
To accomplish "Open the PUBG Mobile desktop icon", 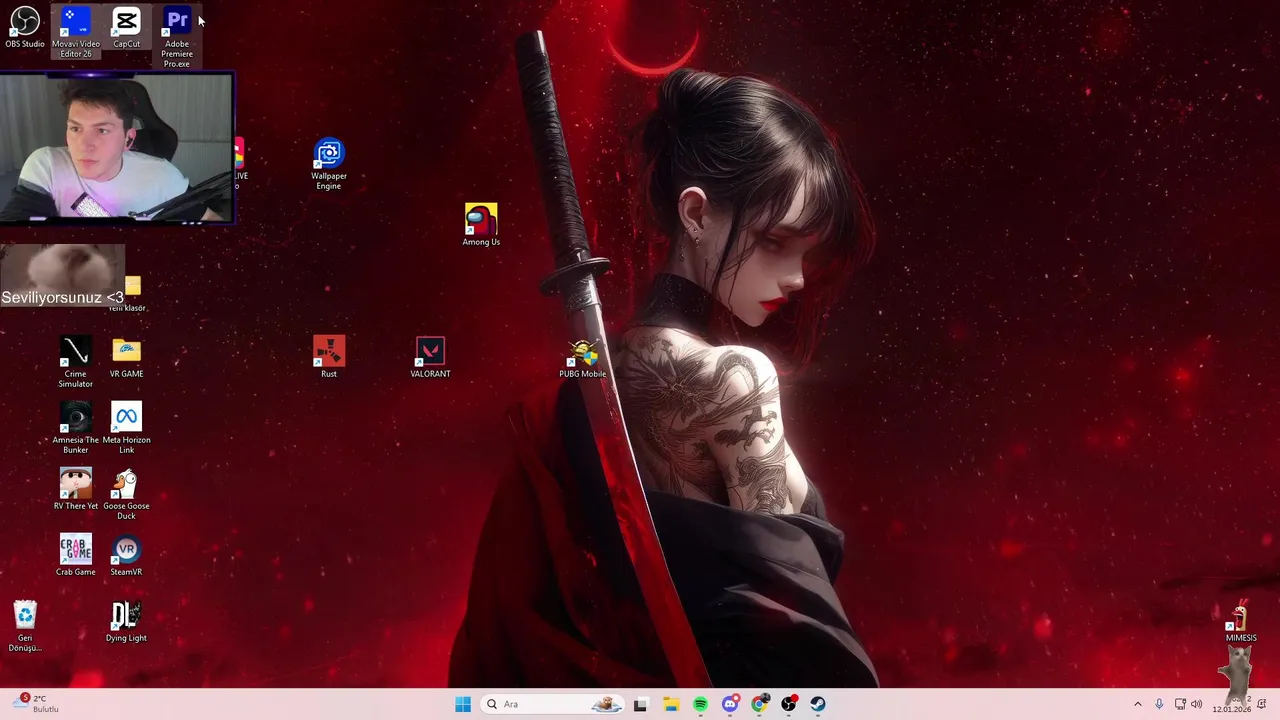I will point(583,357).
